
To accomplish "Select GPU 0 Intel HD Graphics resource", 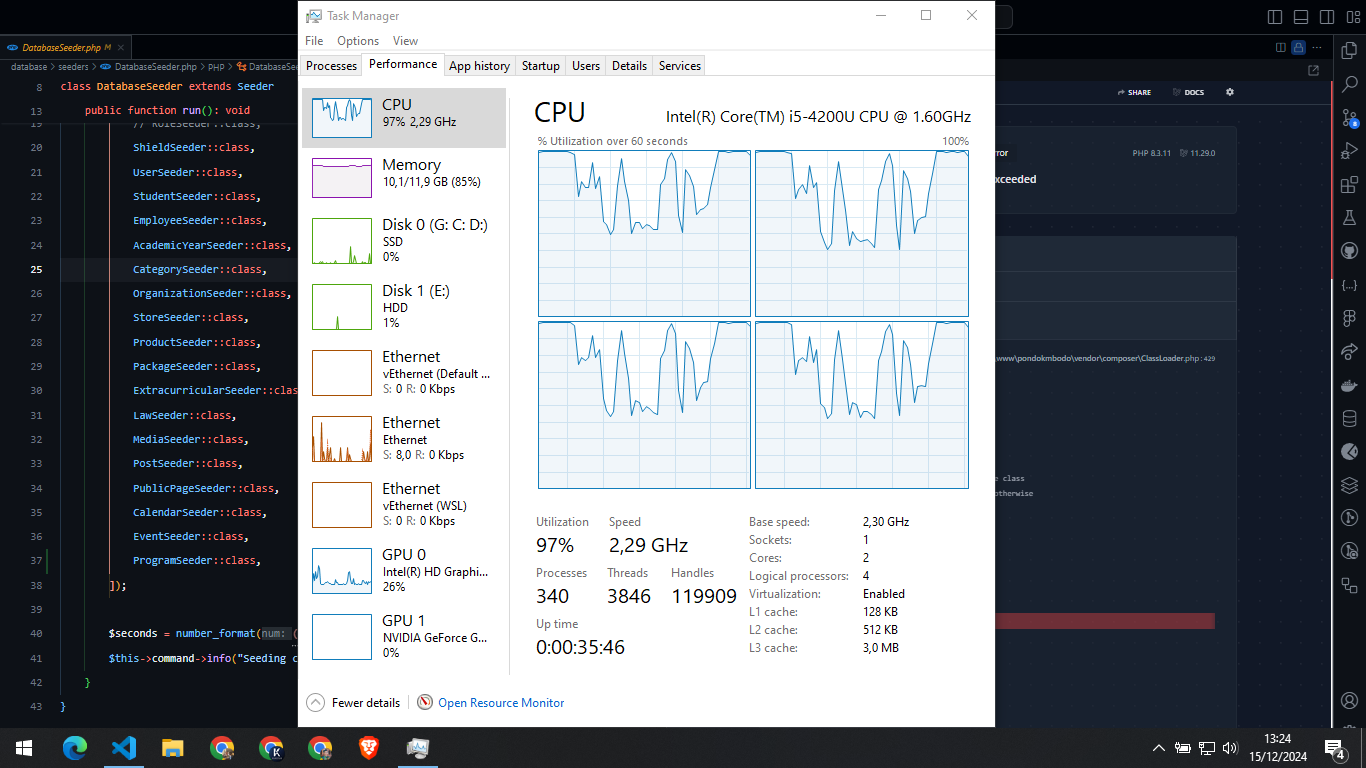I will tap(404, 570).
